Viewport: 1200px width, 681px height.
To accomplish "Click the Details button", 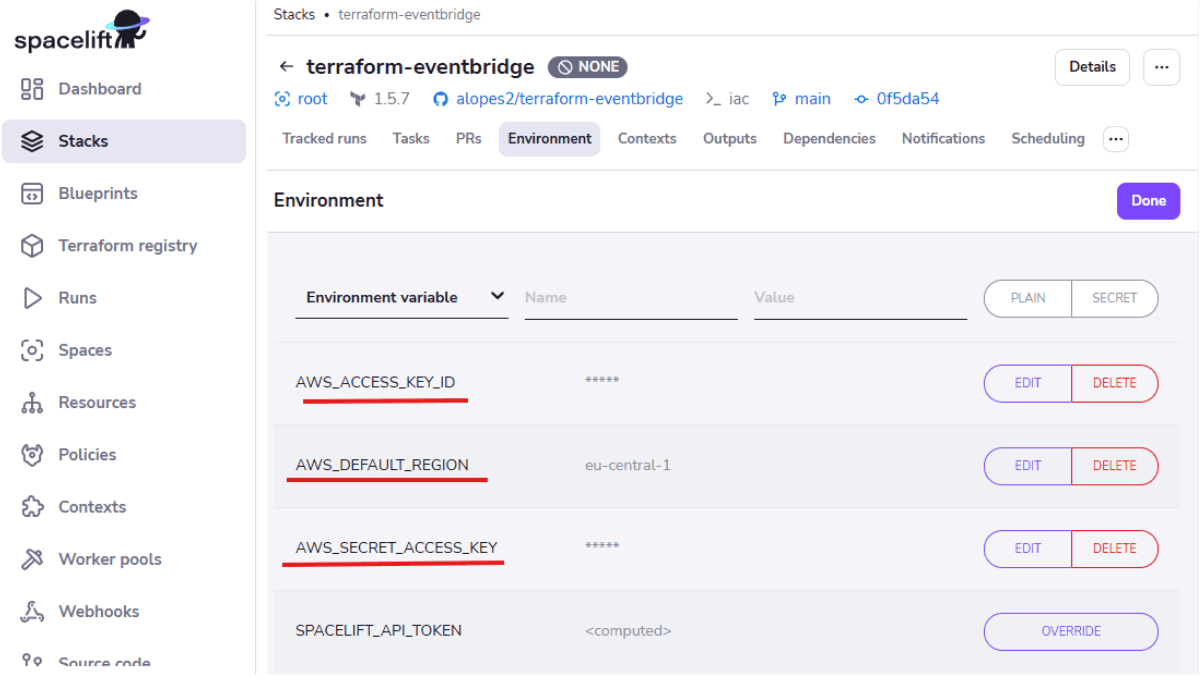I will (1092, 67).
